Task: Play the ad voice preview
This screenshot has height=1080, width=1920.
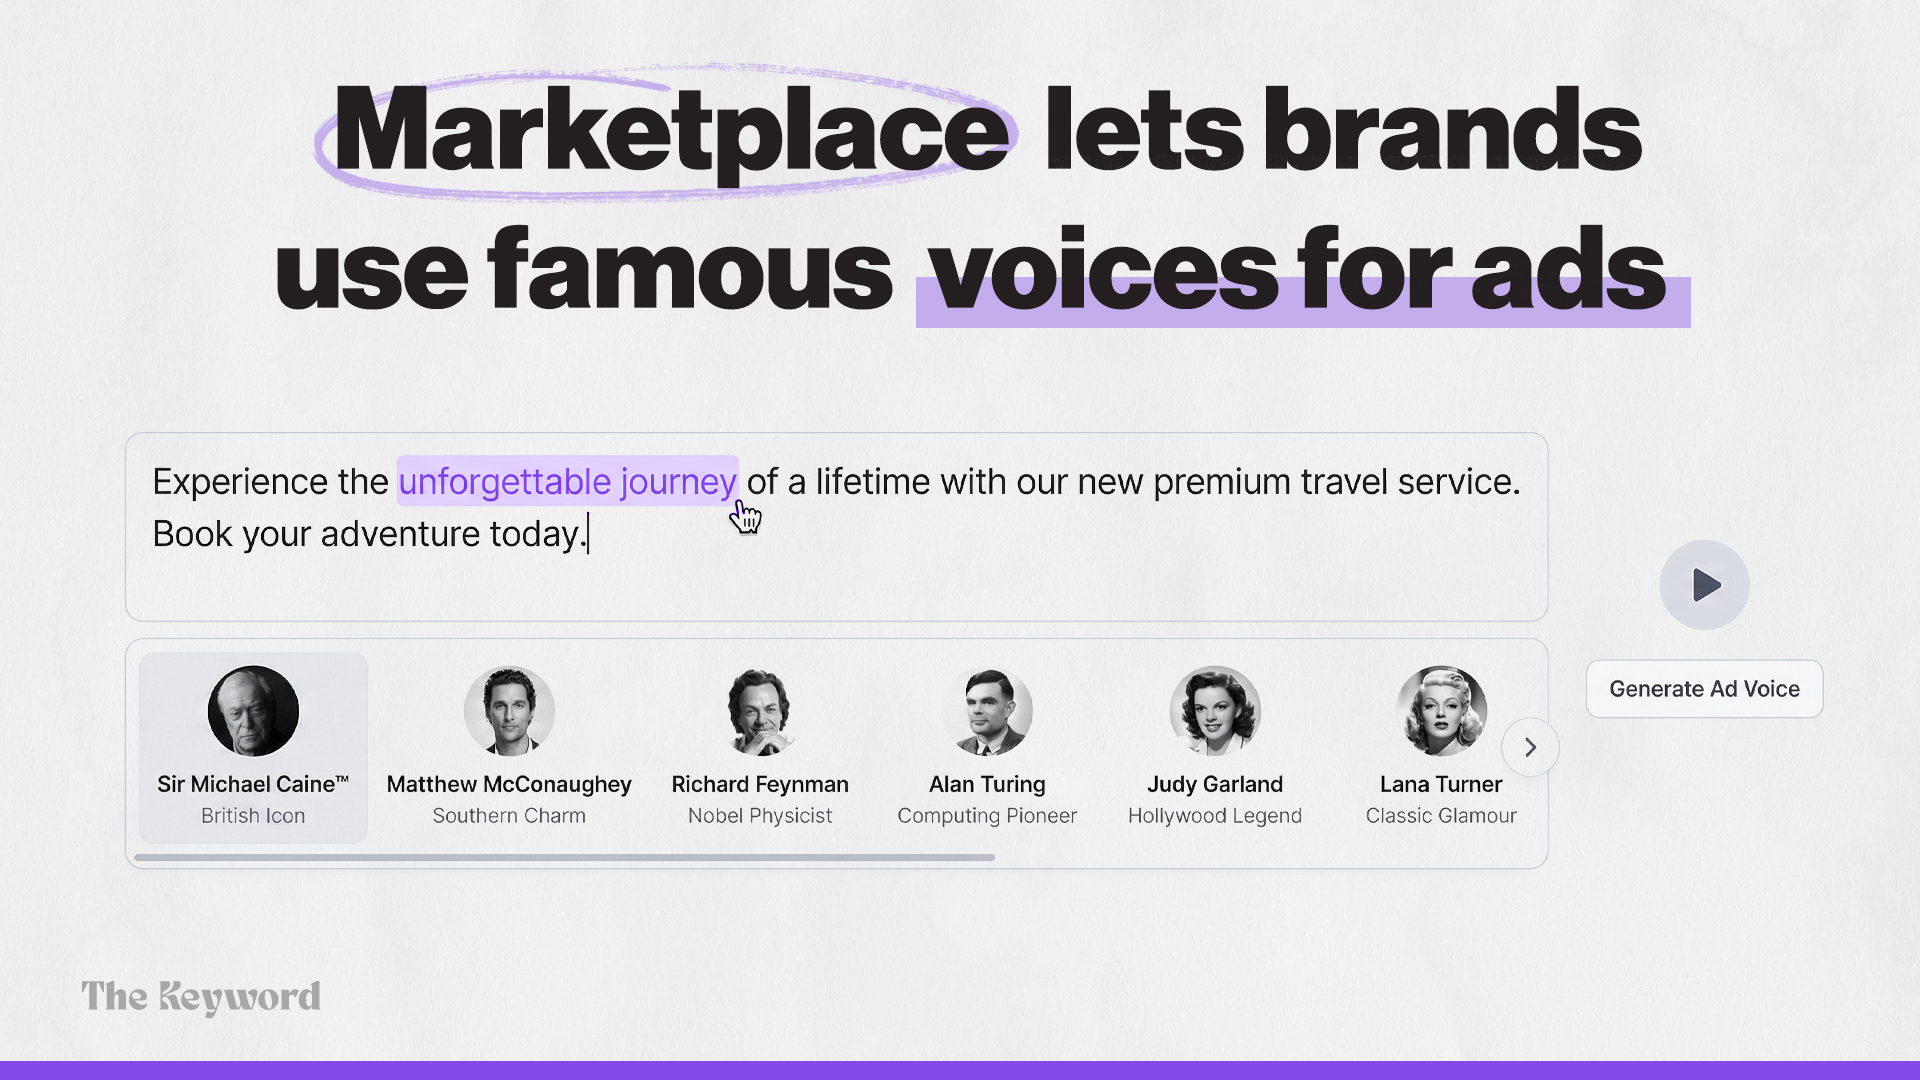Action: [1704, 585]
